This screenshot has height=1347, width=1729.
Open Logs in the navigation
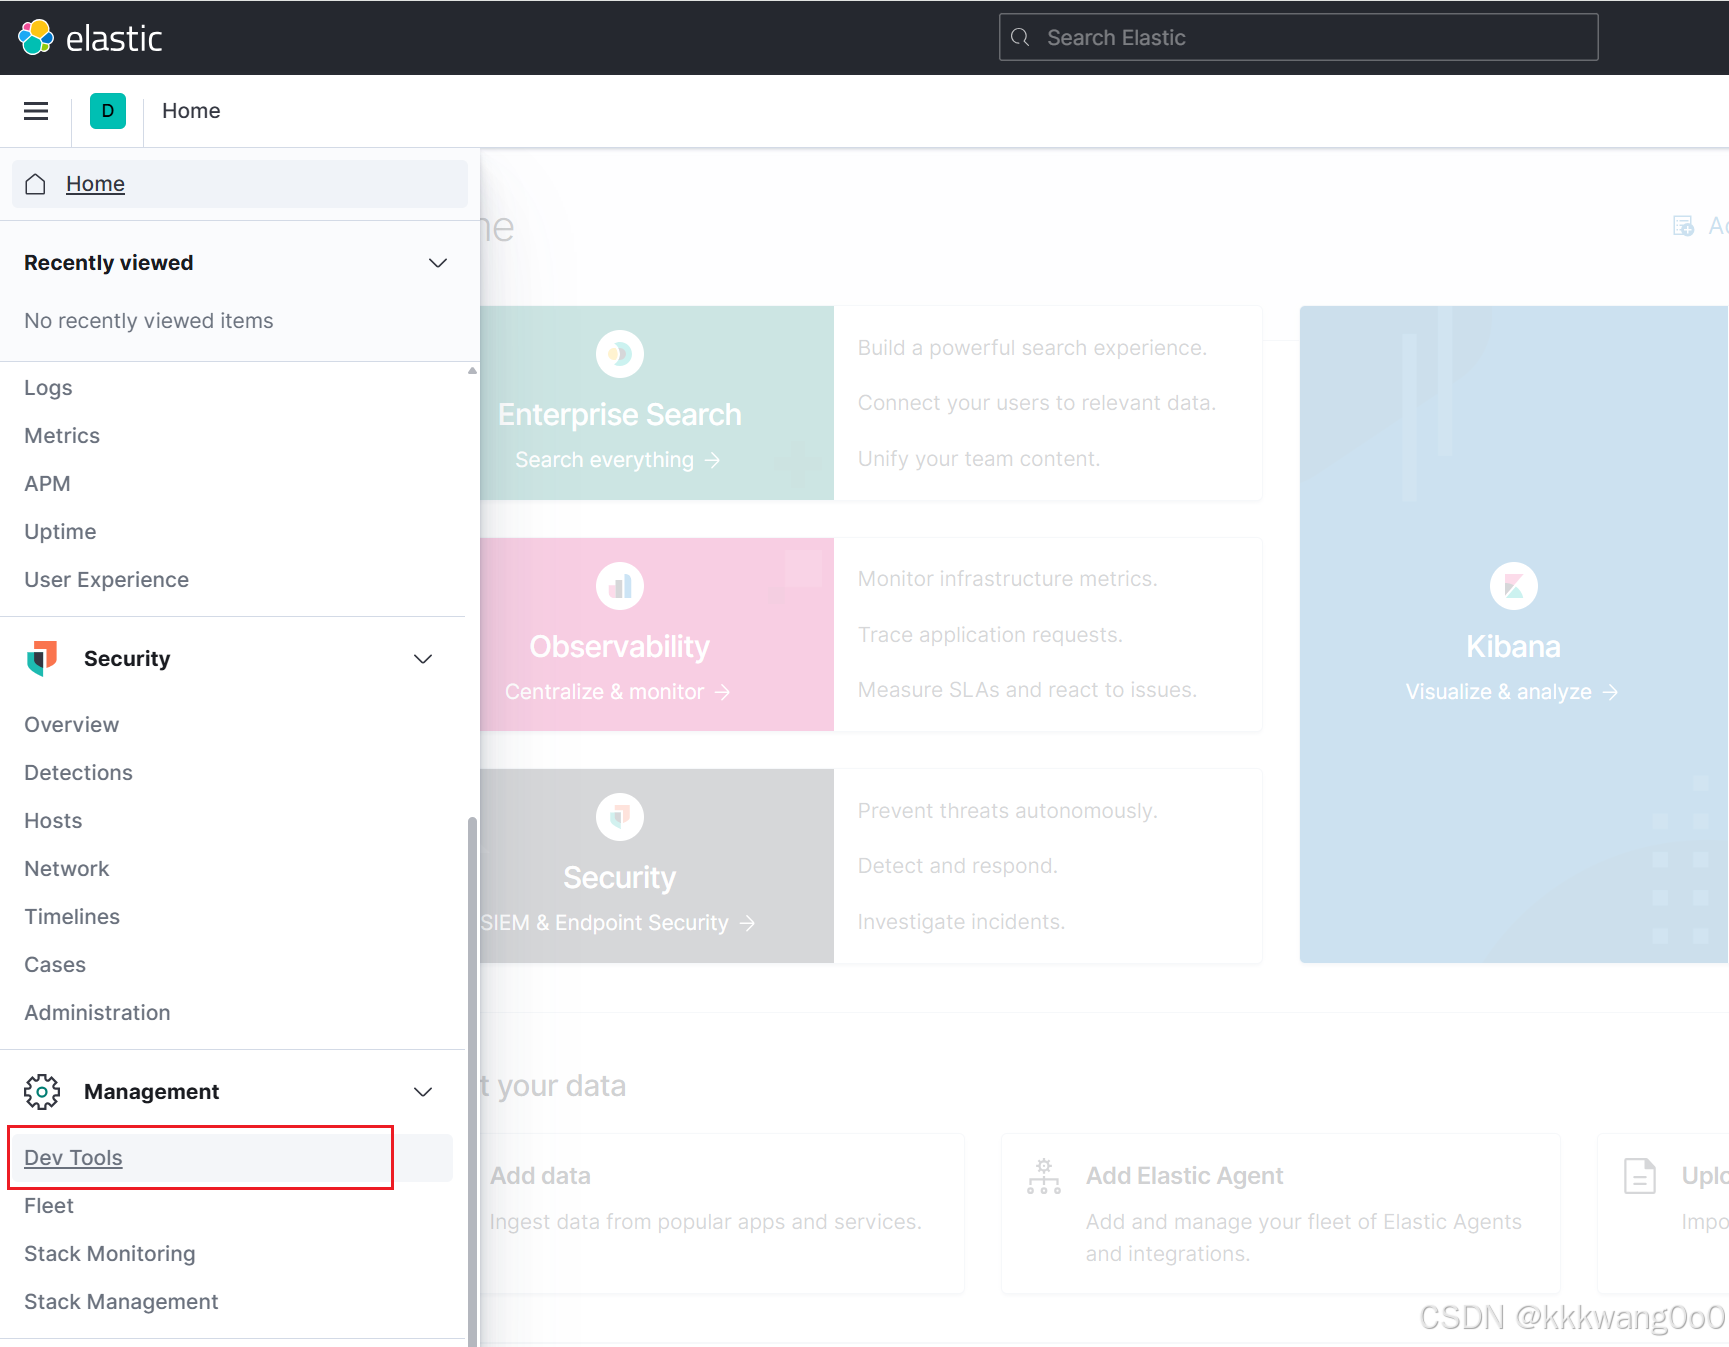[x=48, y=388]
